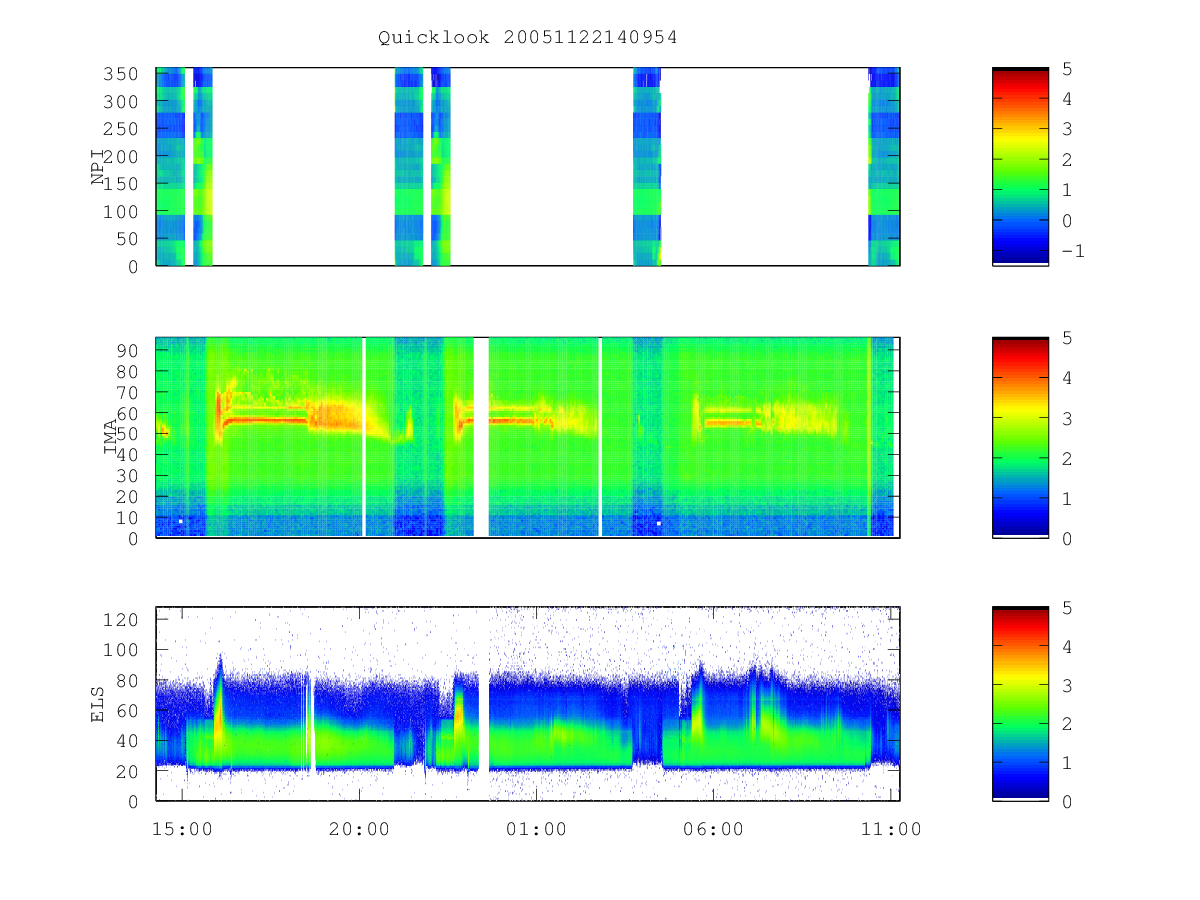Click the 15:00 time tick label
Image resolution: width=1200 pixels, height=900 pixels.
pos(182,829)
